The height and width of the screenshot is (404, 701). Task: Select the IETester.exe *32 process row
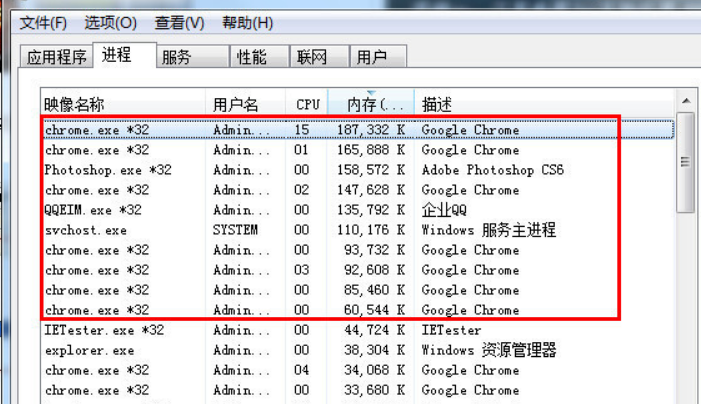pos(104,330)
